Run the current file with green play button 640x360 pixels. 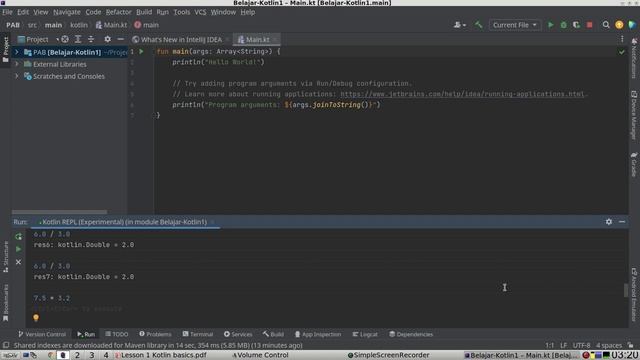(x=551, y=25)
